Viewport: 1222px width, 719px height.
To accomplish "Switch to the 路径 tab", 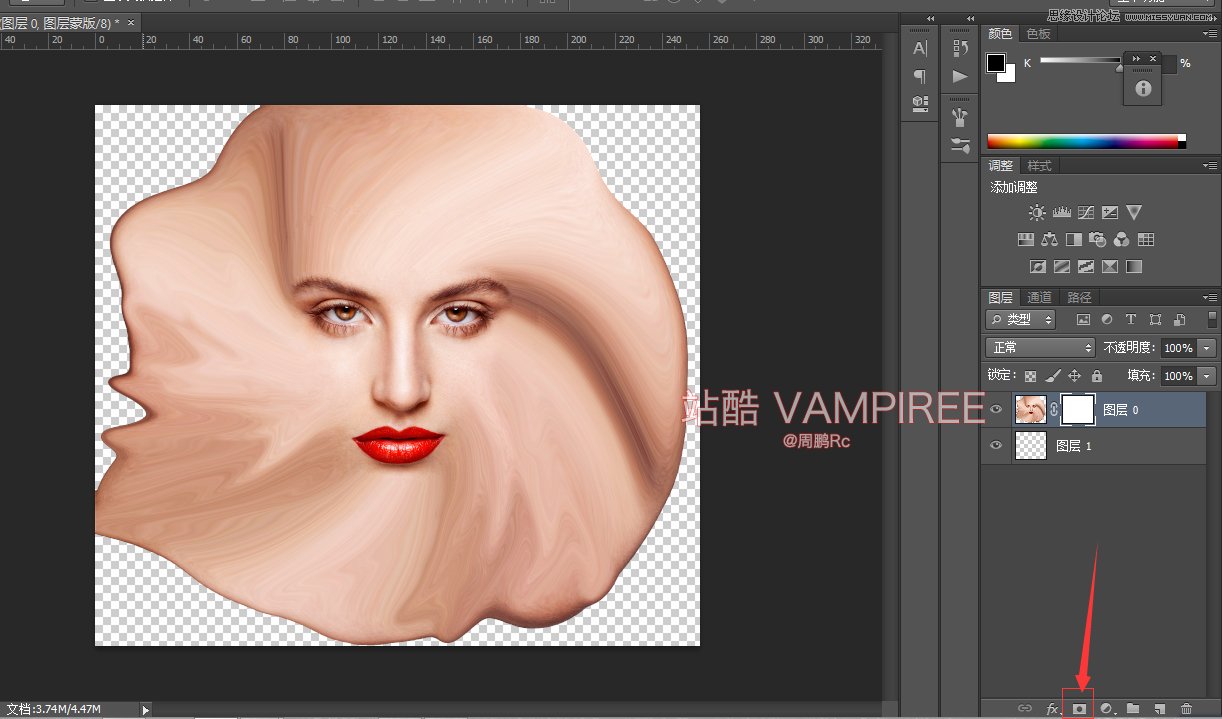I will coord(1079,297).
